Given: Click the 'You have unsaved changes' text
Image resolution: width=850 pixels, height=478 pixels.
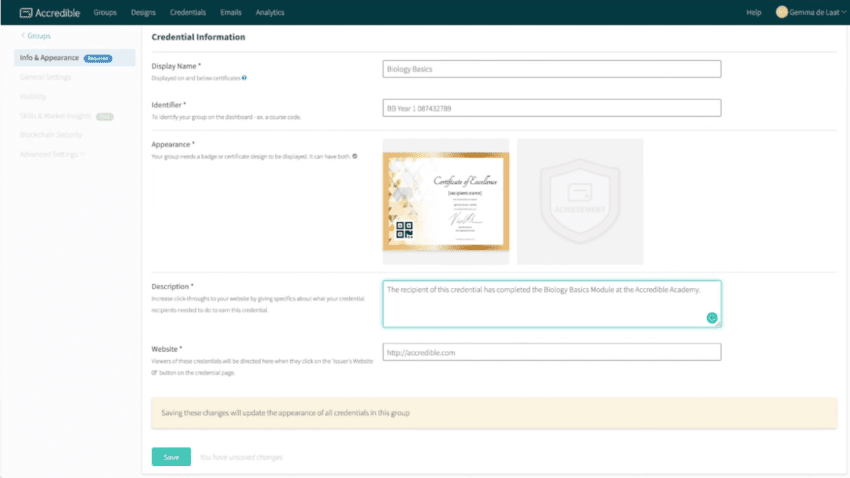Looking at the screenshot, I should pos(241,457).
